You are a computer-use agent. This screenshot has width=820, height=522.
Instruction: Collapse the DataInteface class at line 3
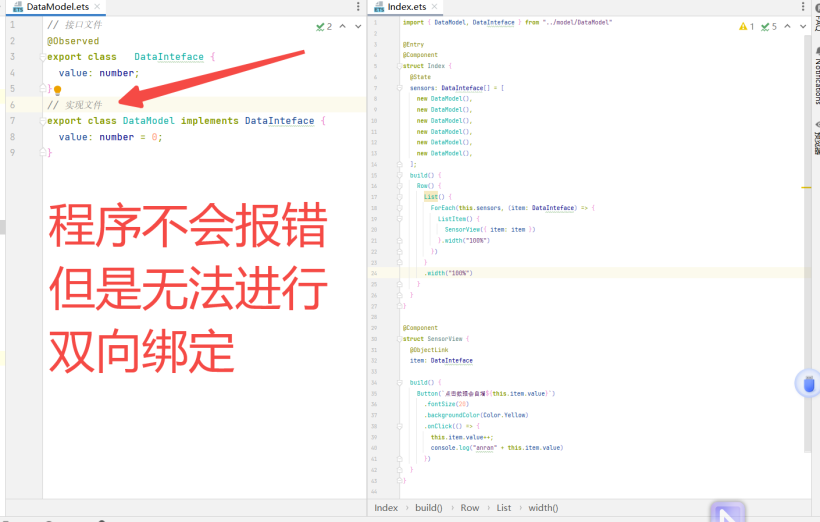pyautogui.click(x=43, y=57)
